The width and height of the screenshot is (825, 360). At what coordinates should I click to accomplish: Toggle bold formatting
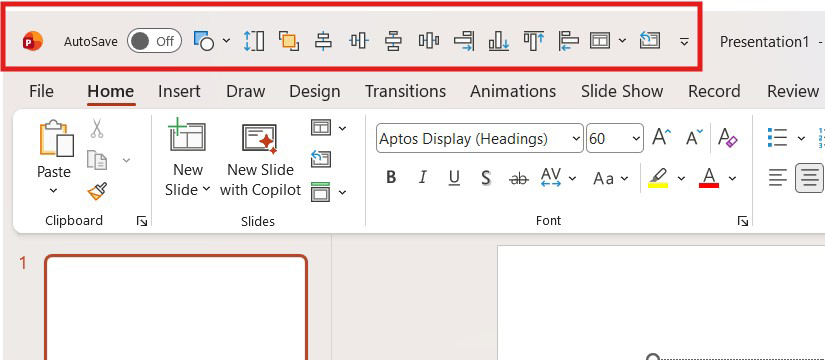point(391,178)
